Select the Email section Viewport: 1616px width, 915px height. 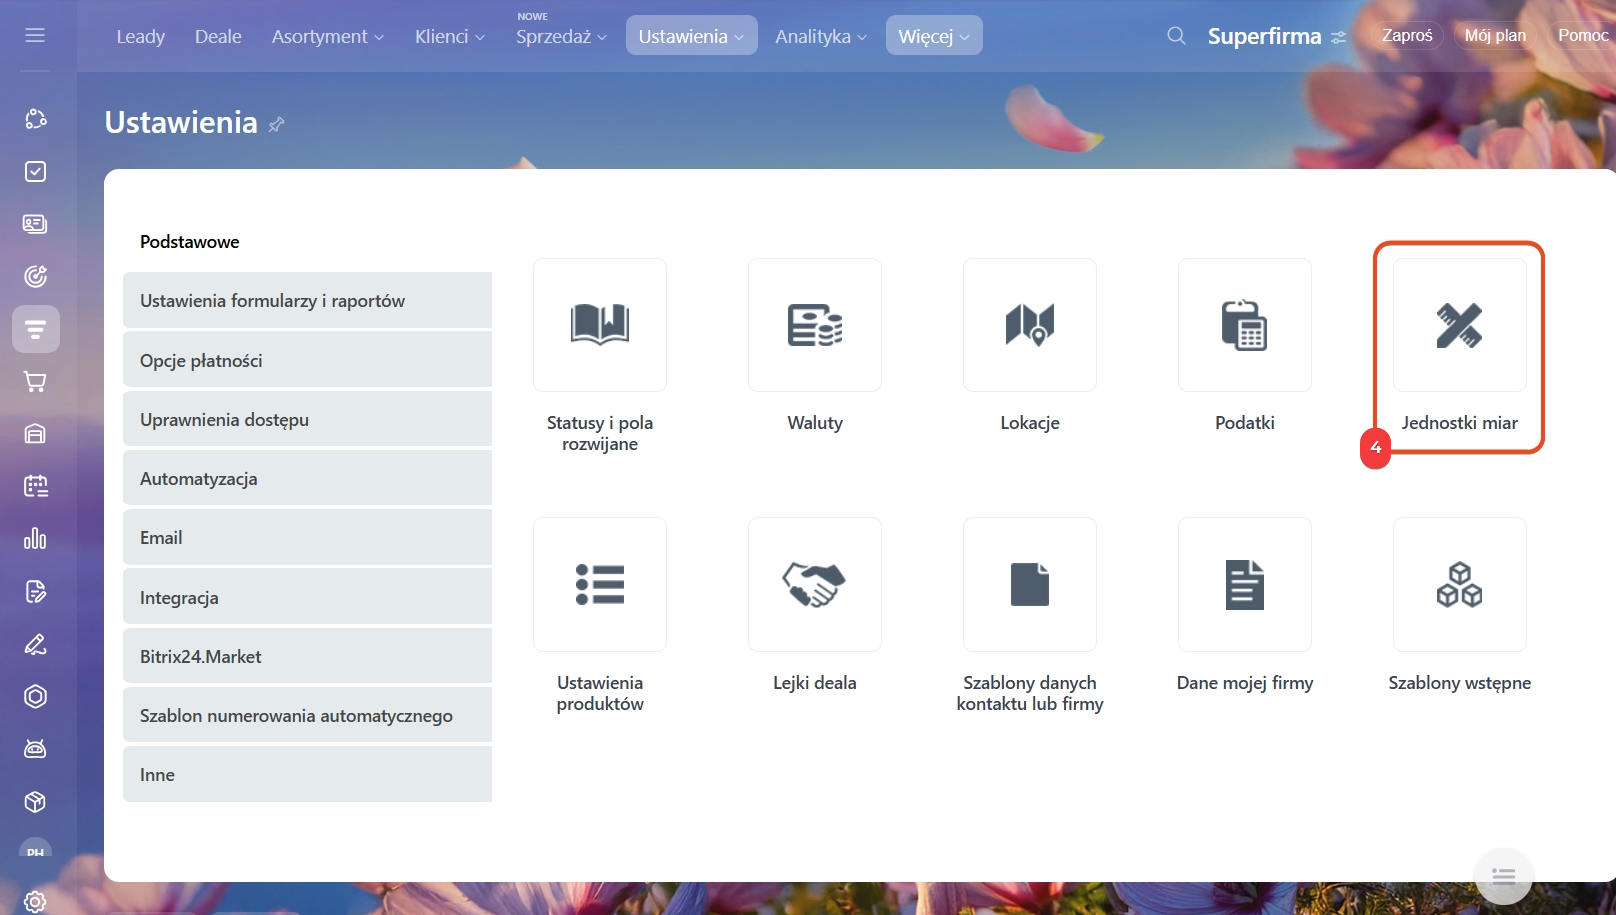coord(307,537)
